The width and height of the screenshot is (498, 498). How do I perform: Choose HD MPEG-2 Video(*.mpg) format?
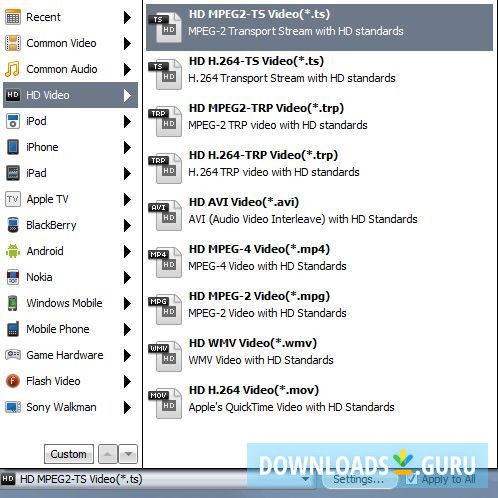(x=319, y=309)
